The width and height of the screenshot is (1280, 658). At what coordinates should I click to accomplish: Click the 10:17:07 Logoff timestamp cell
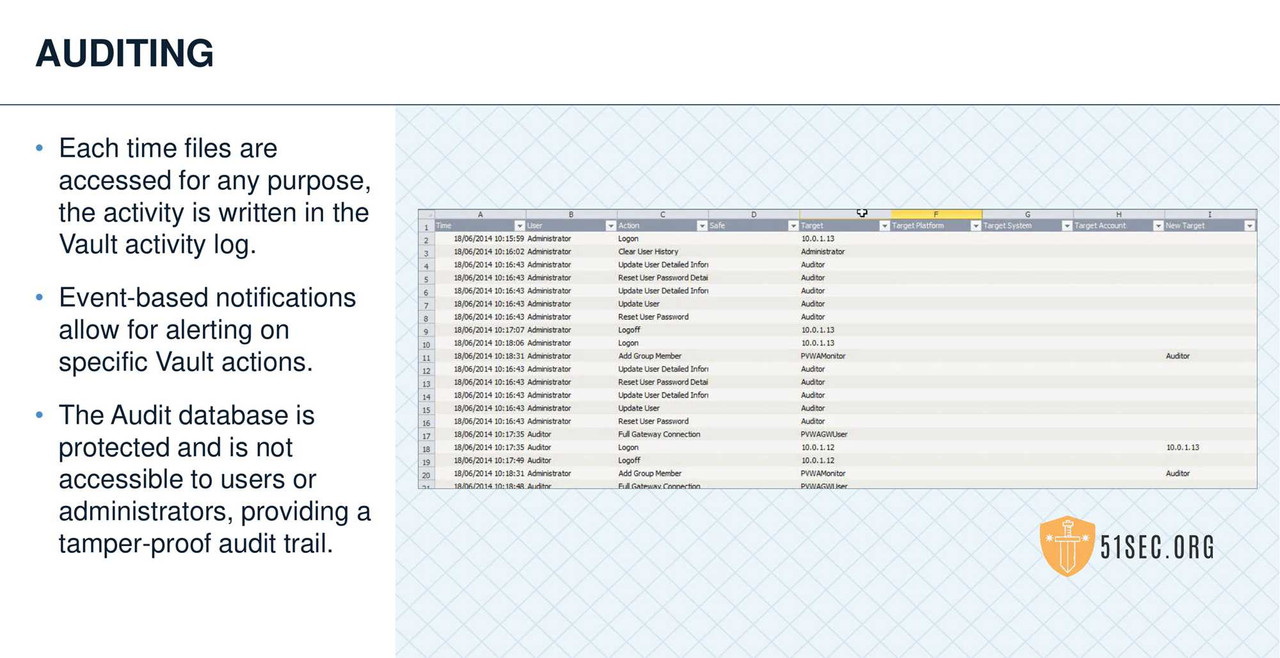click(x=489, y=330)
